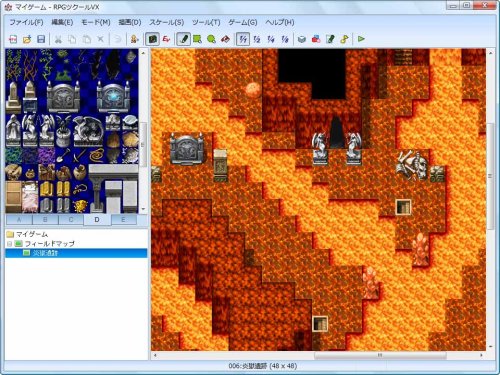
Task: Switch to tileset tab B
Action: (45, 220)
